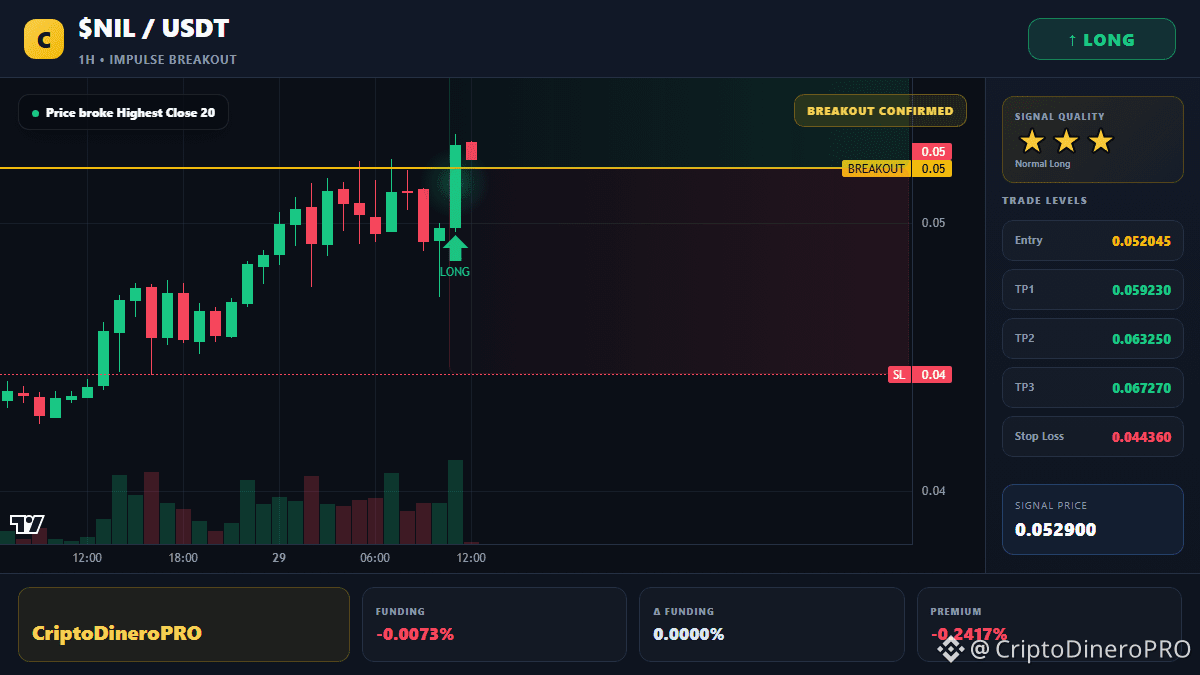Click the Entry 0.052045 trade level row
The width and height of the screenshot is (1200, 675).
[x=1092, y=240]
